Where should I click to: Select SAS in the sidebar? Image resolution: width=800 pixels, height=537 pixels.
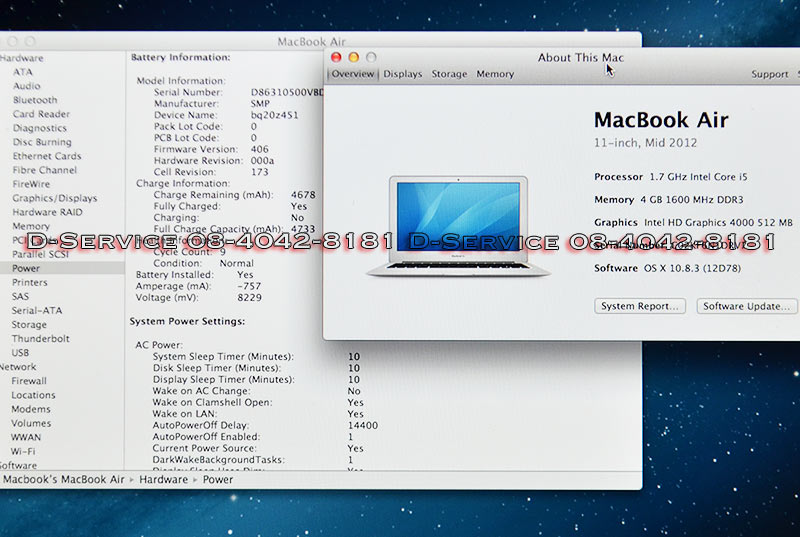(x=20, y=296)
